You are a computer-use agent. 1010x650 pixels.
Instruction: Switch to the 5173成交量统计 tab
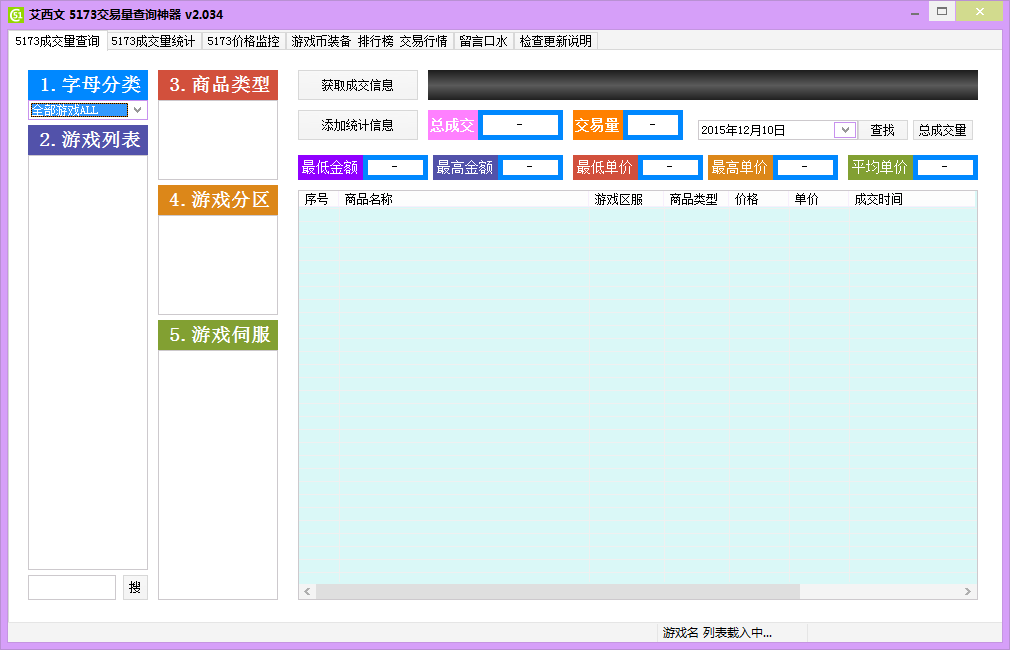click(x=153, y=41)
